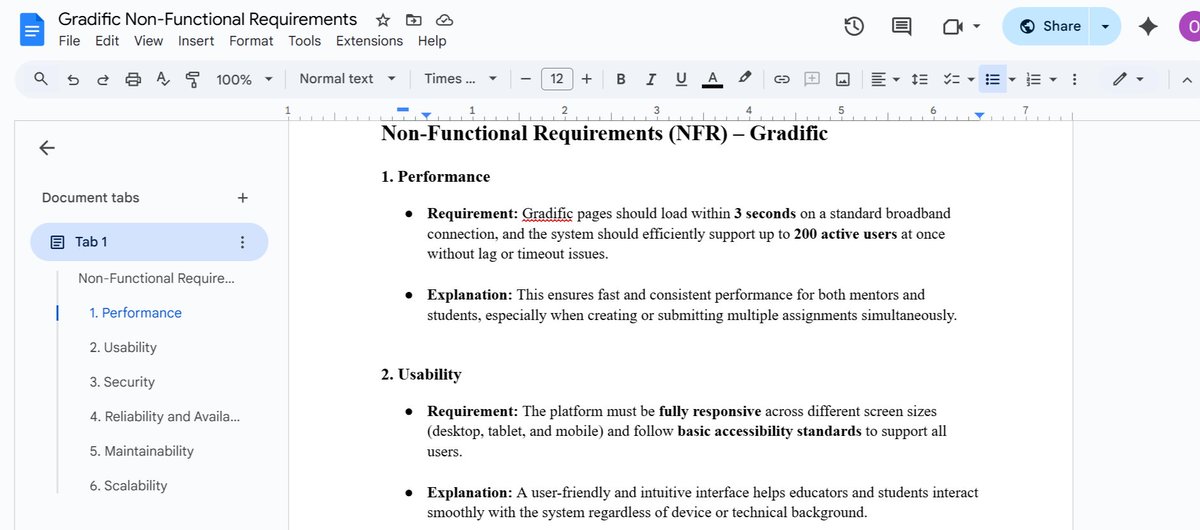
Task: Open Tab 1 options menu
Action: [241, 242]
